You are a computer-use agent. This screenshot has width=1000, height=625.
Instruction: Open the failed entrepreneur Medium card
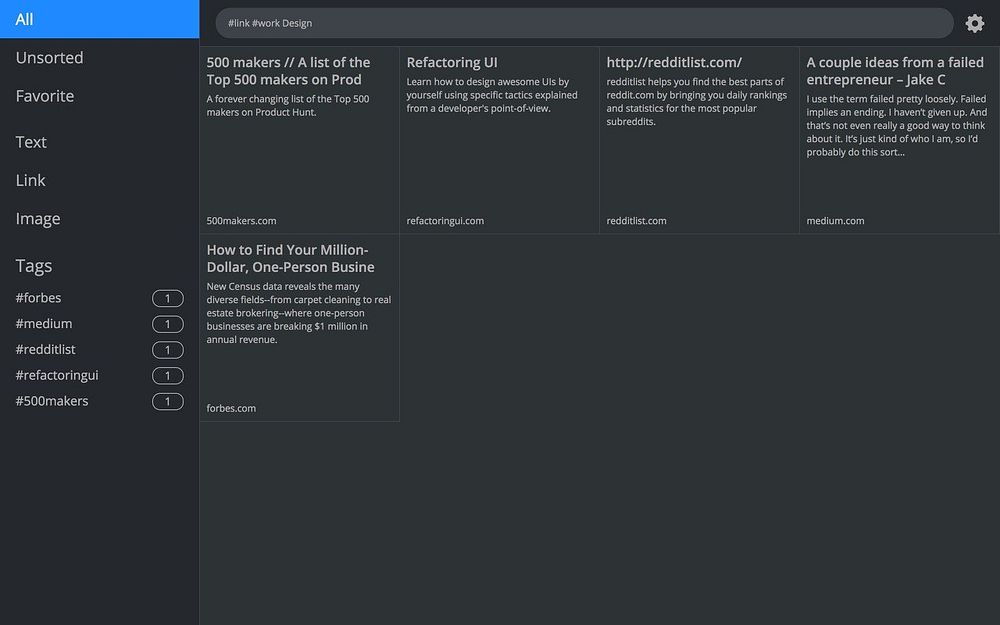[x=899, y=140]
